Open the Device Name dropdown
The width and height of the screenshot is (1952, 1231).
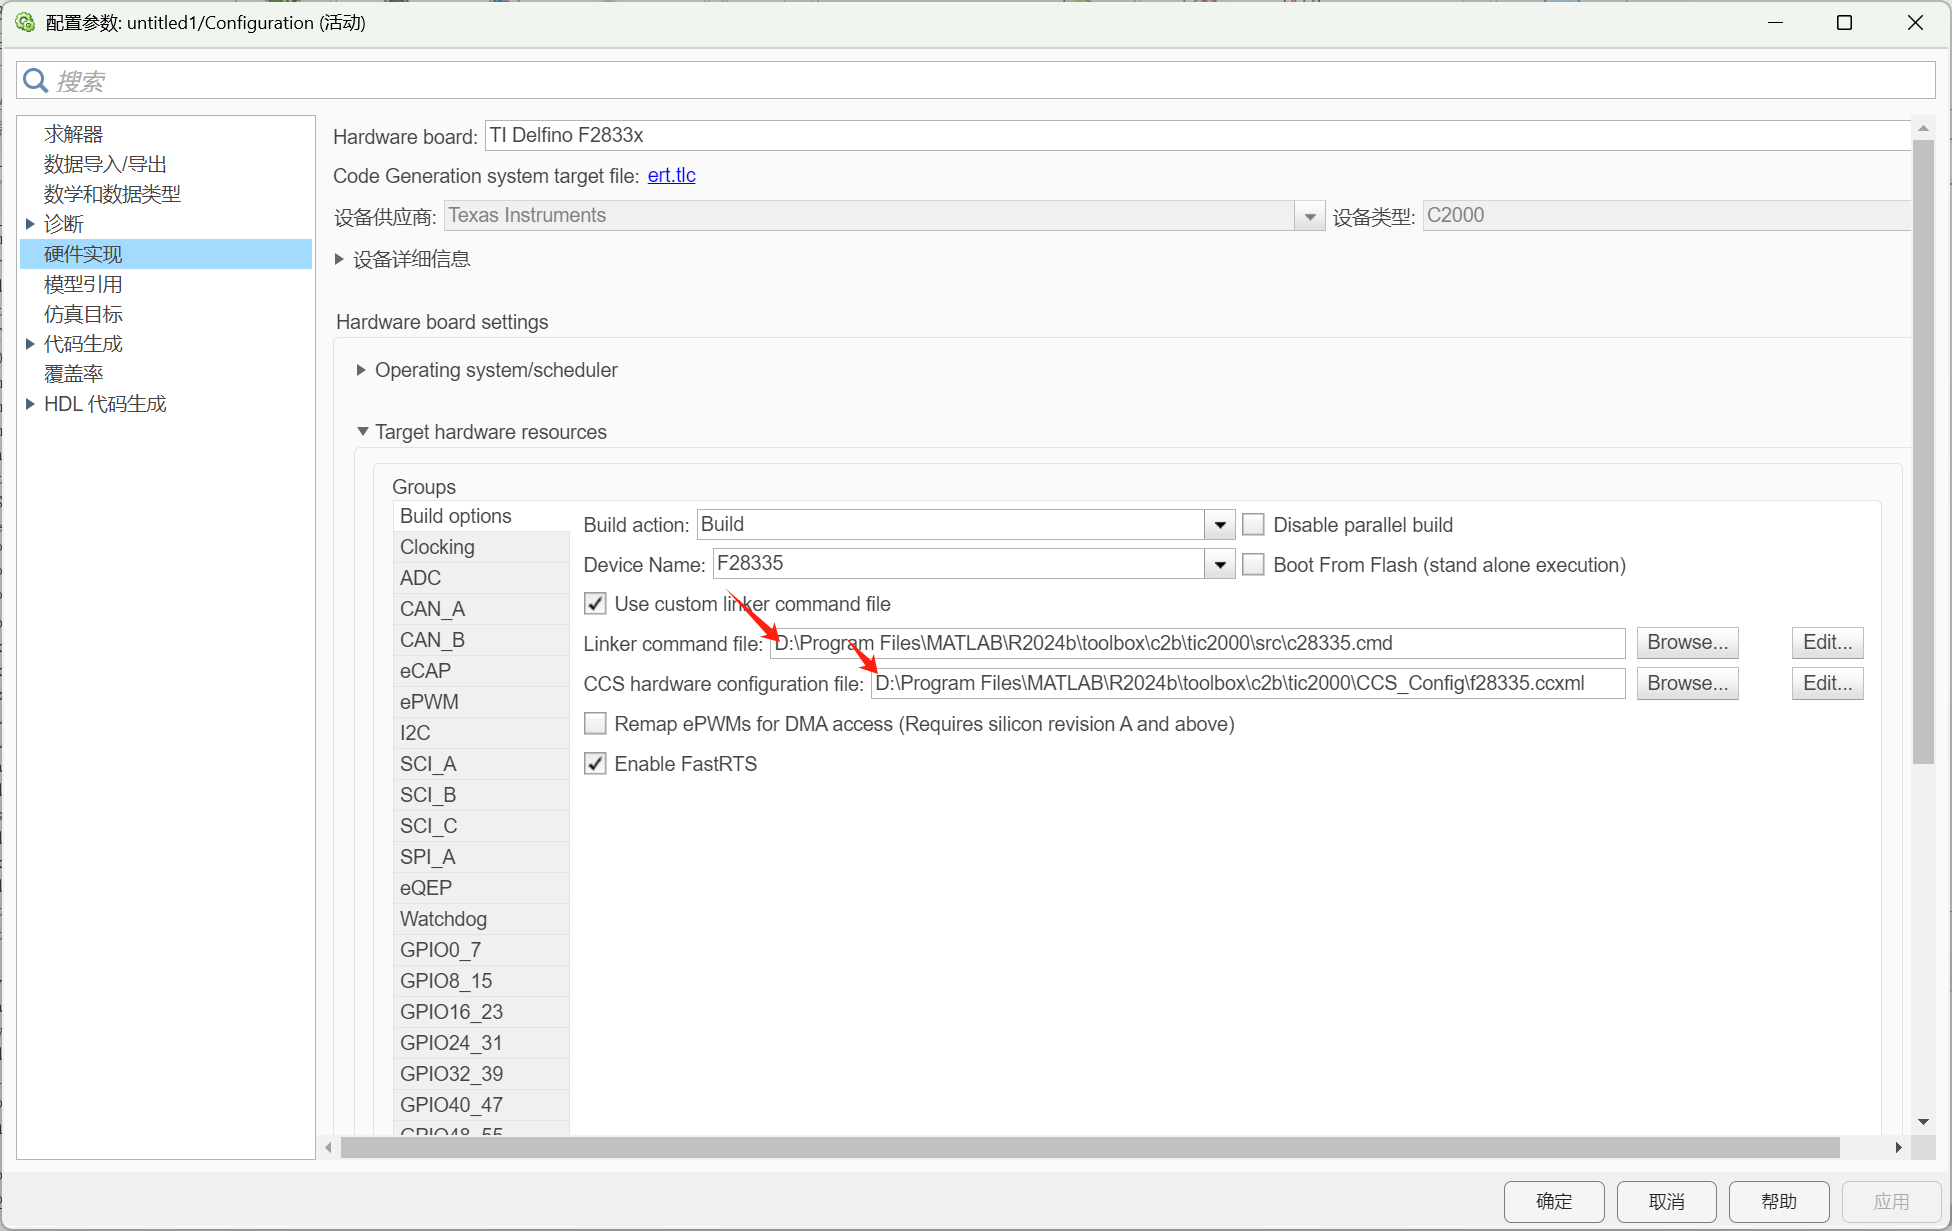coord(1219,565)
